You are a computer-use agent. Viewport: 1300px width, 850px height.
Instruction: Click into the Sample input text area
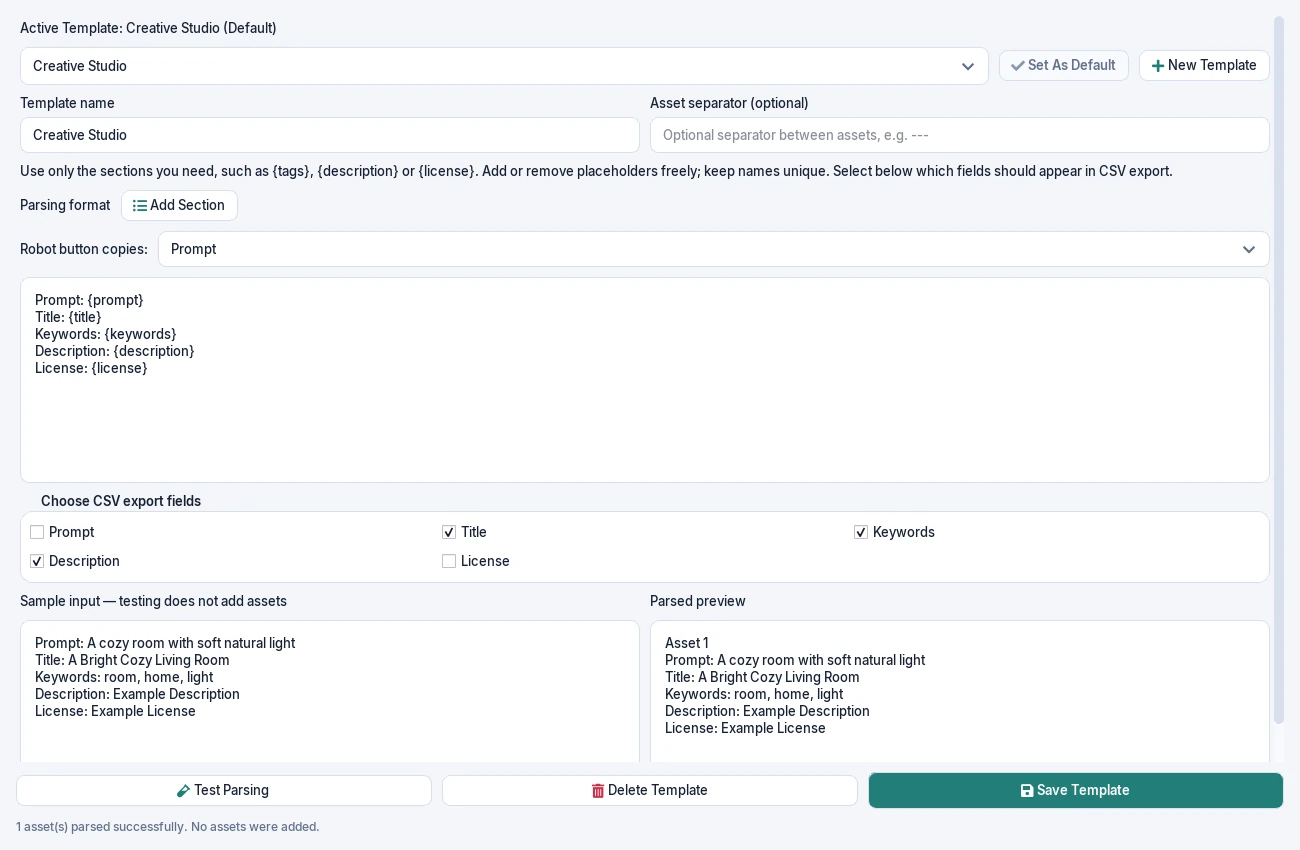(x=330, y=692)
